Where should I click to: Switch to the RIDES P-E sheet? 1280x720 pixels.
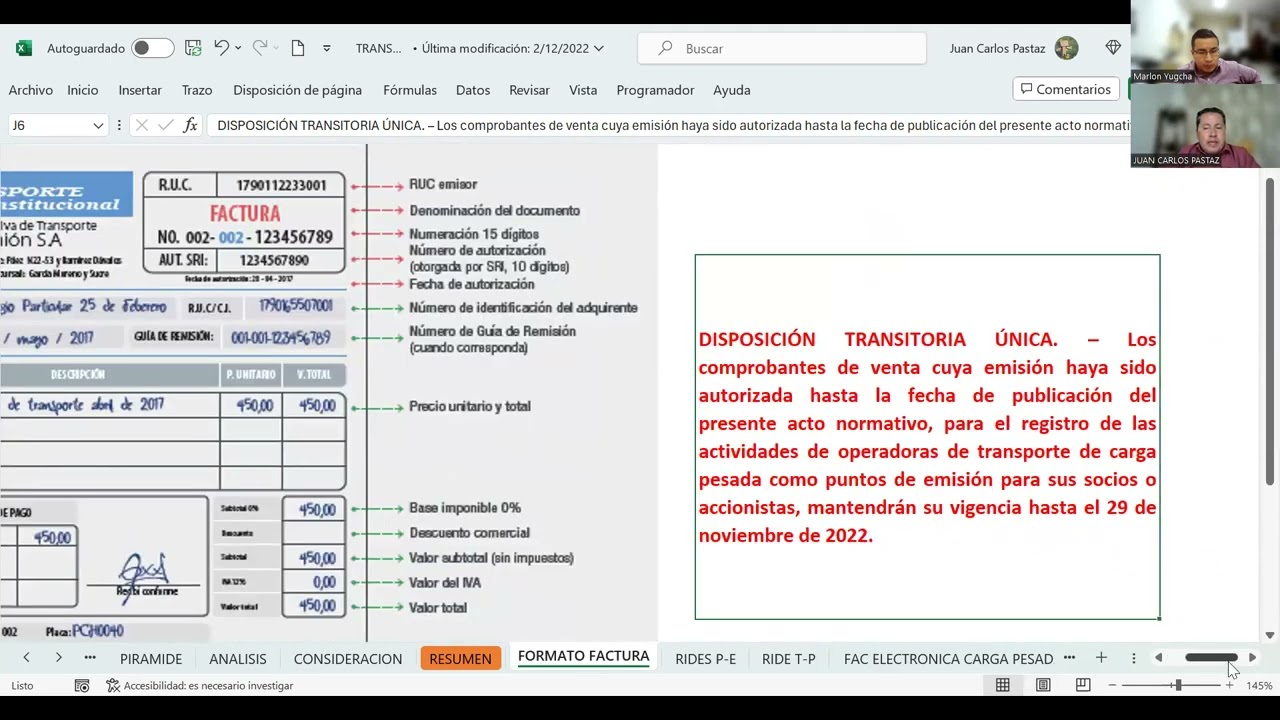[705, 659]
